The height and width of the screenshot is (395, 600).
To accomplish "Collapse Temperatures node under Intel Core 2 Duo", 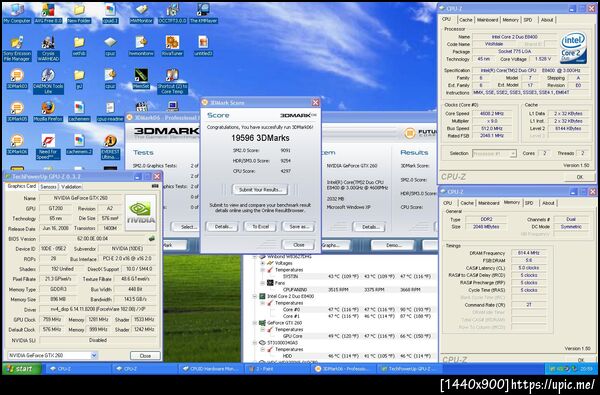I will 262,303.
